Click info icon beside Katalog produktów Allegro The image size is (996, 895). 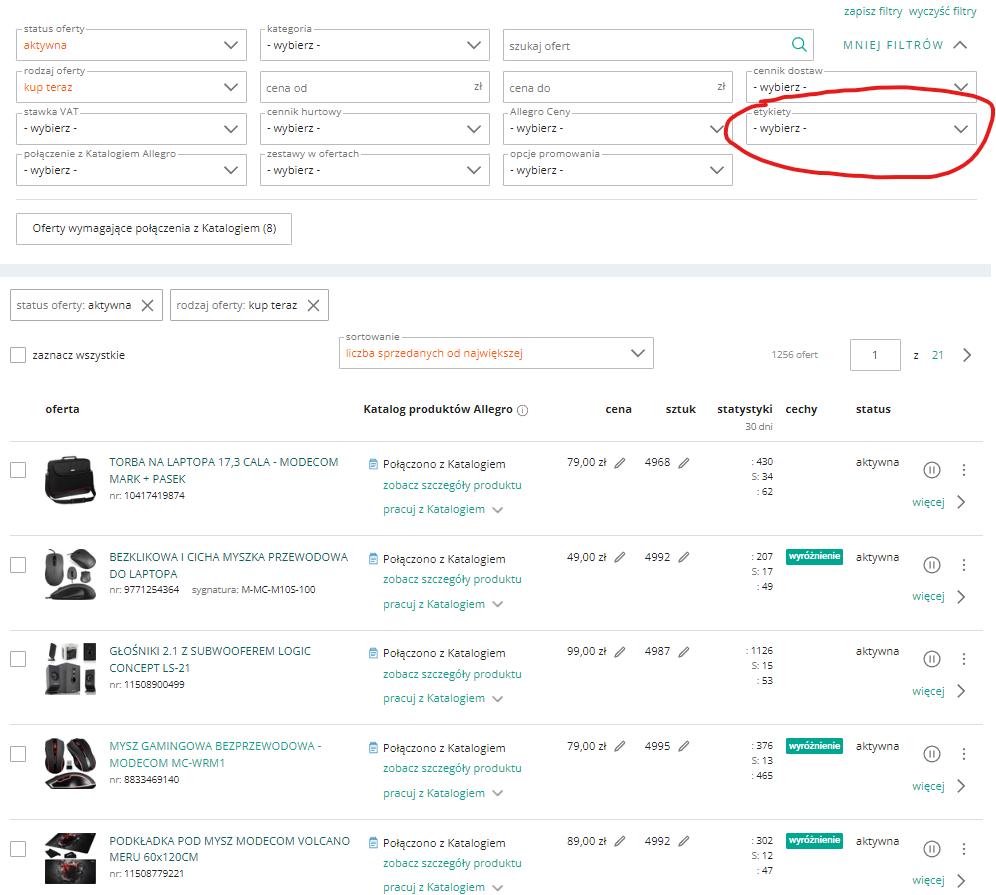(523, 410)
